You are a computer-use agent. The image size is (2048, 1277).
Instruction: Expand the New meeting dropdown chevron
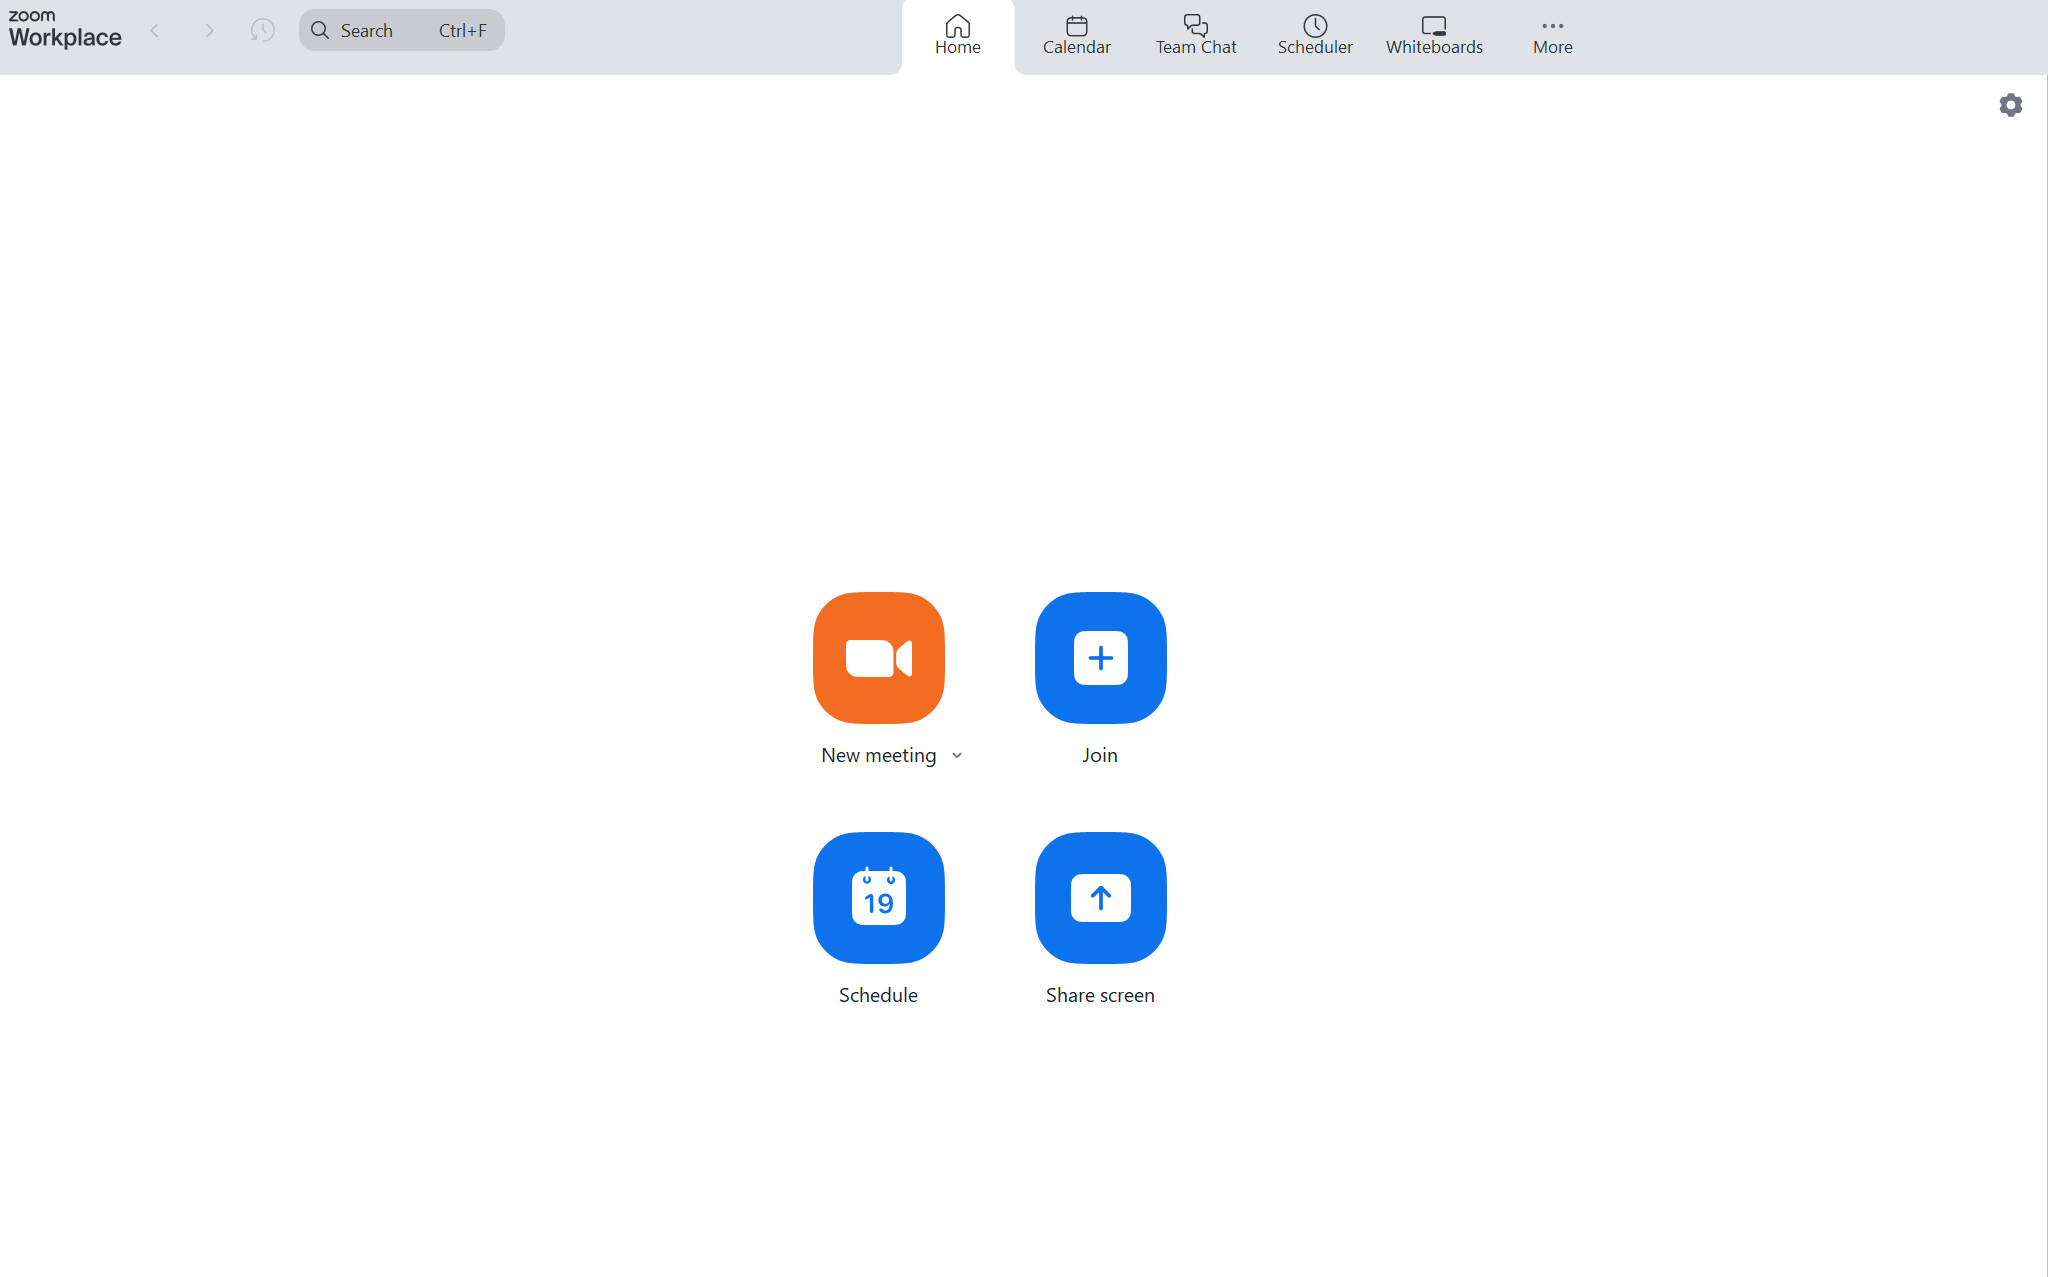pos(957,756)
